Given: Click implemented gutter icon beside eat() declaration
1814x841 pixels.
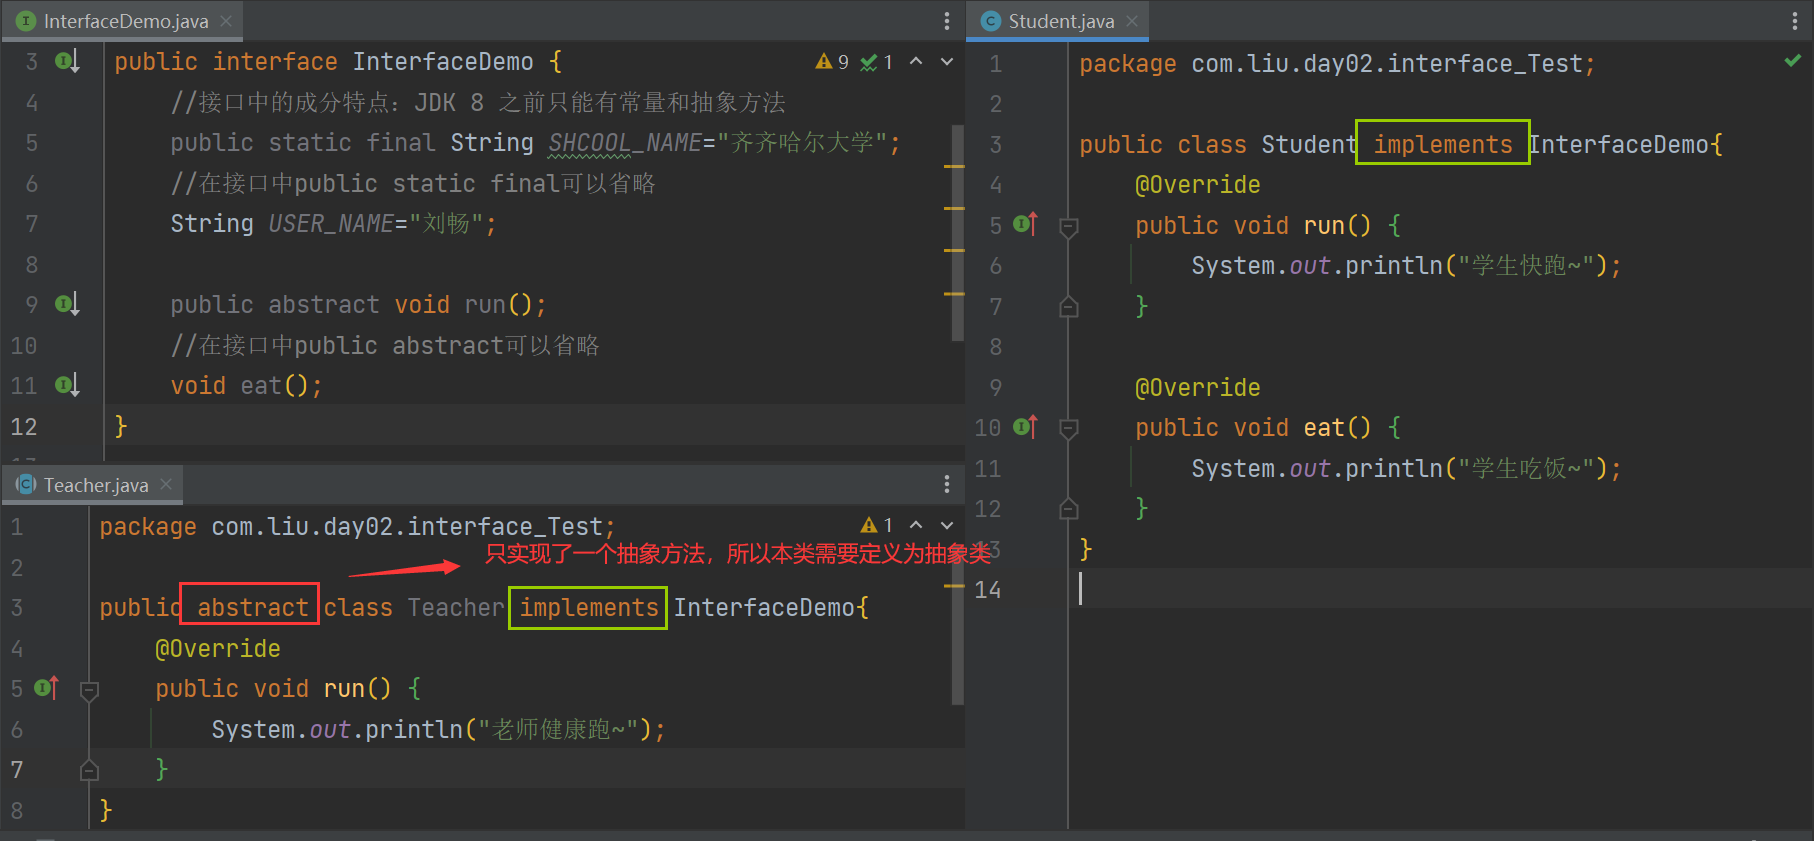Looking at the screenshot, I should [x=67, y=385].
